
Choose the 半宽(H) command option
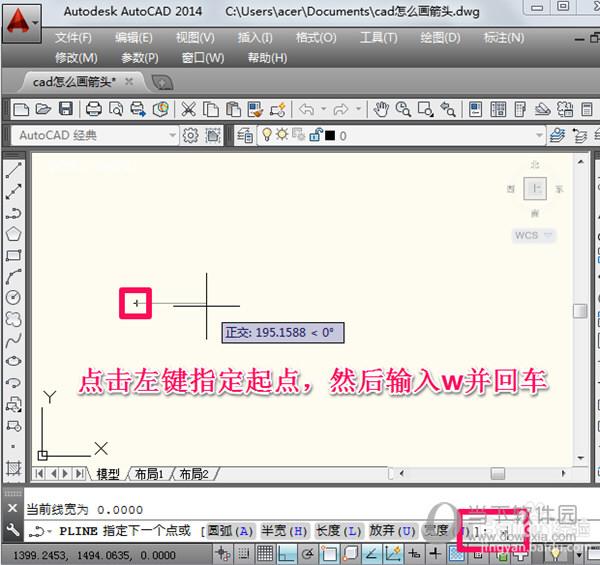(284, 531)
